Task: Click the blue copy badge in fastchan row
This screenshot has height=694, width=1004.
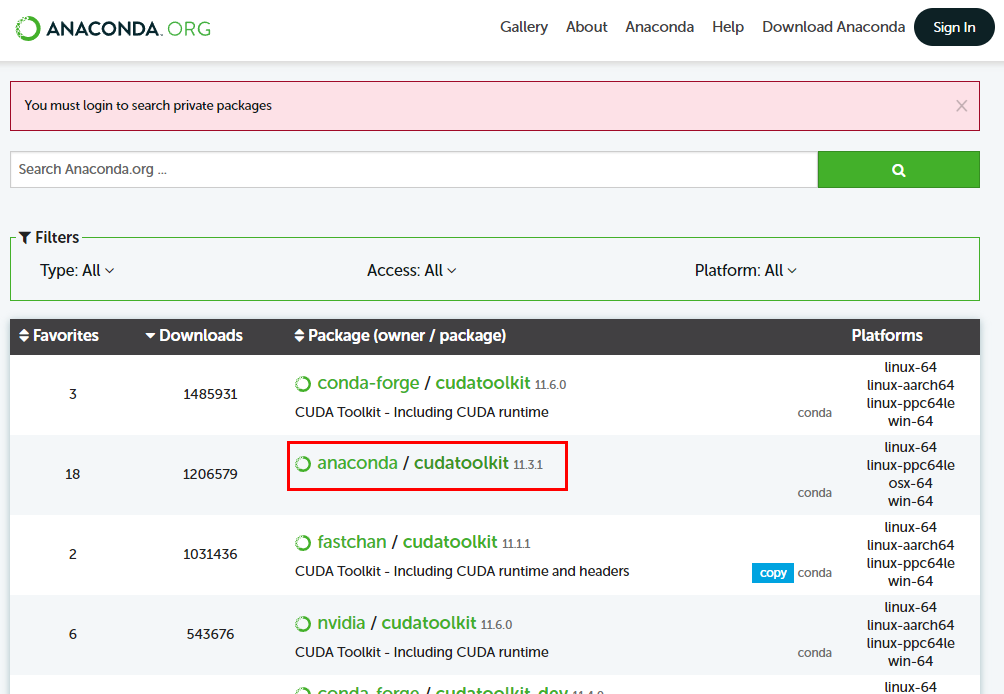Action: (x=773, y=573)
